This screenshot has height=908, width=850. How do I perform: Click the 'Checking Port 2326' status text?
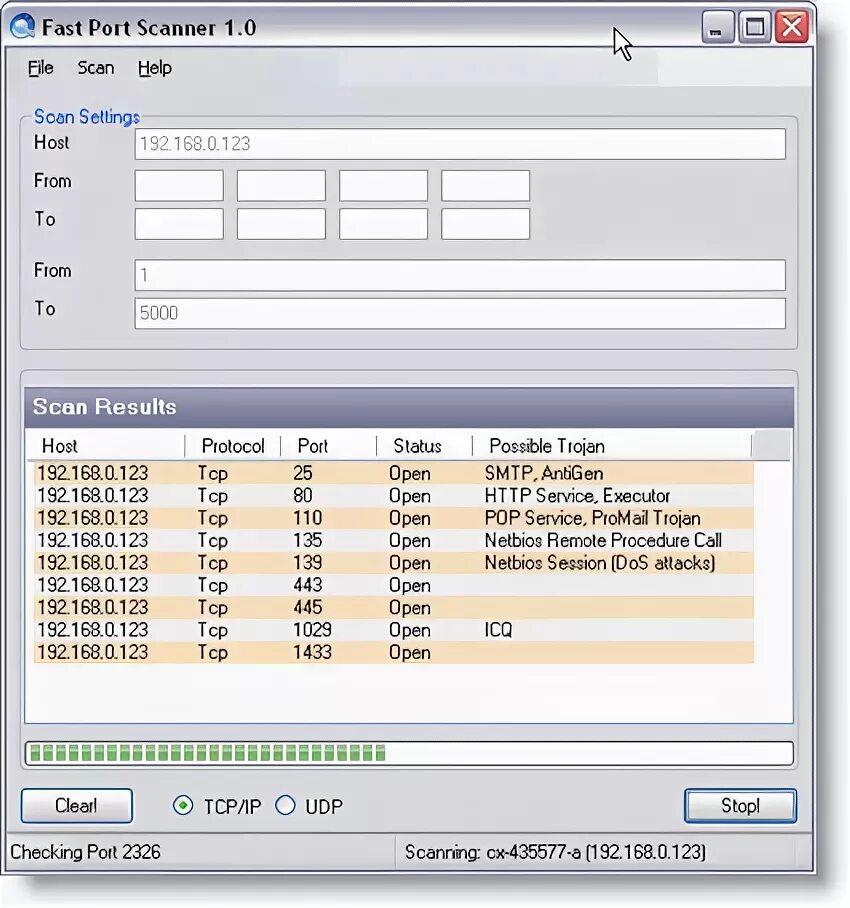click(x=85, y=852)
